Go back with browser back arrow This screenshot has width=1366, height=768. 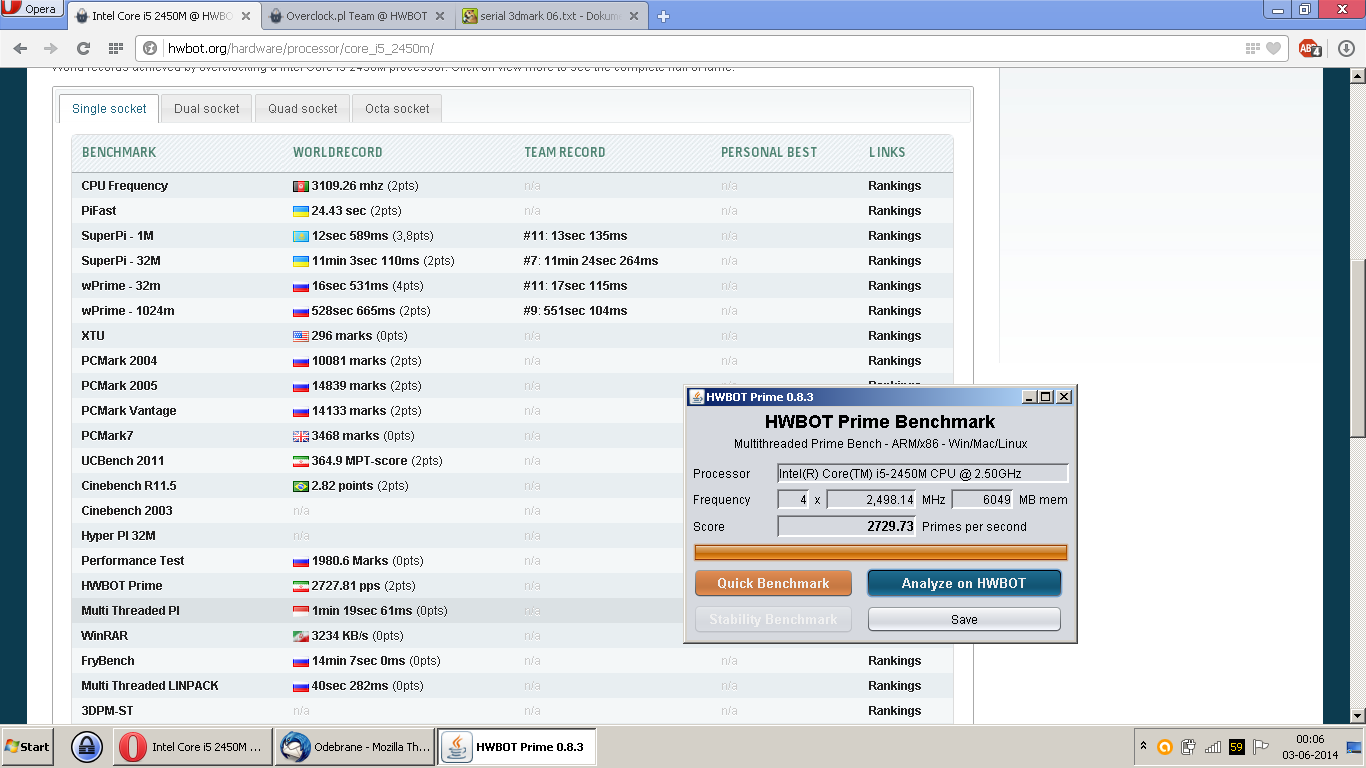(x=20, y=48)
